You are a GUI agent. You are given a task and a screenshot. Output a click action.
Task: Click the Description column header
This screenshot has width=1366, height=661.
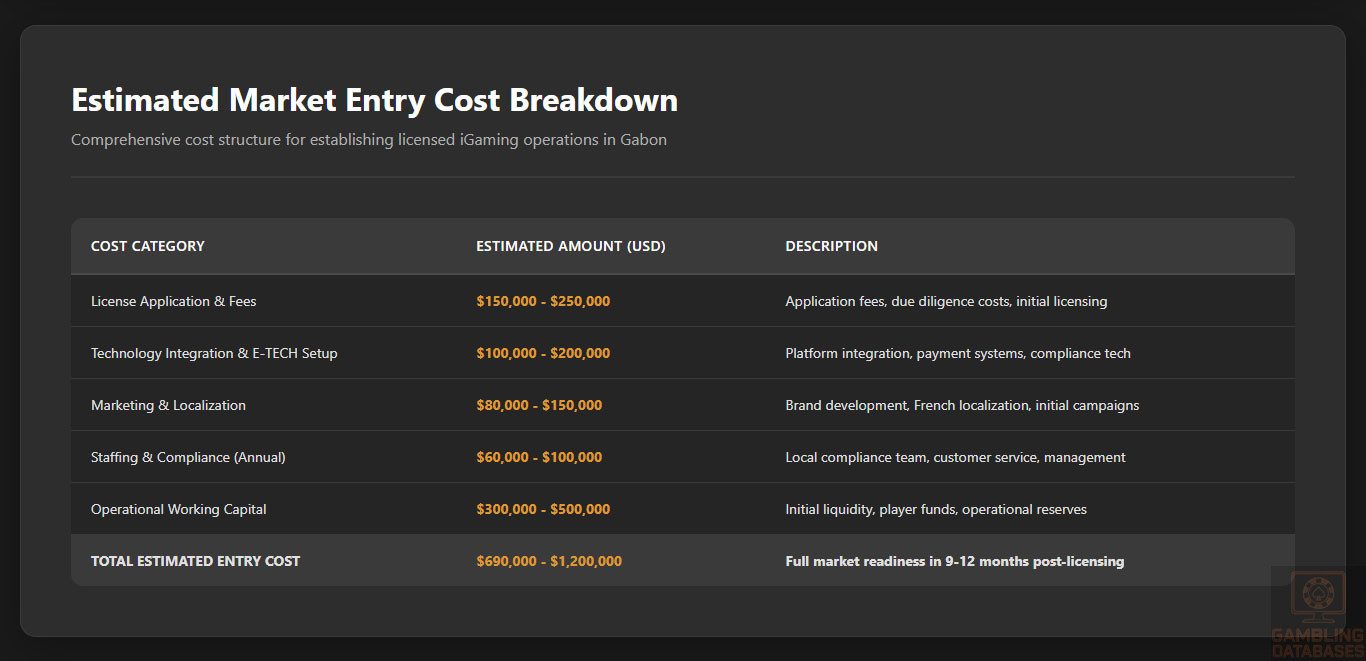pyautogui.click(x=831, y=246)
